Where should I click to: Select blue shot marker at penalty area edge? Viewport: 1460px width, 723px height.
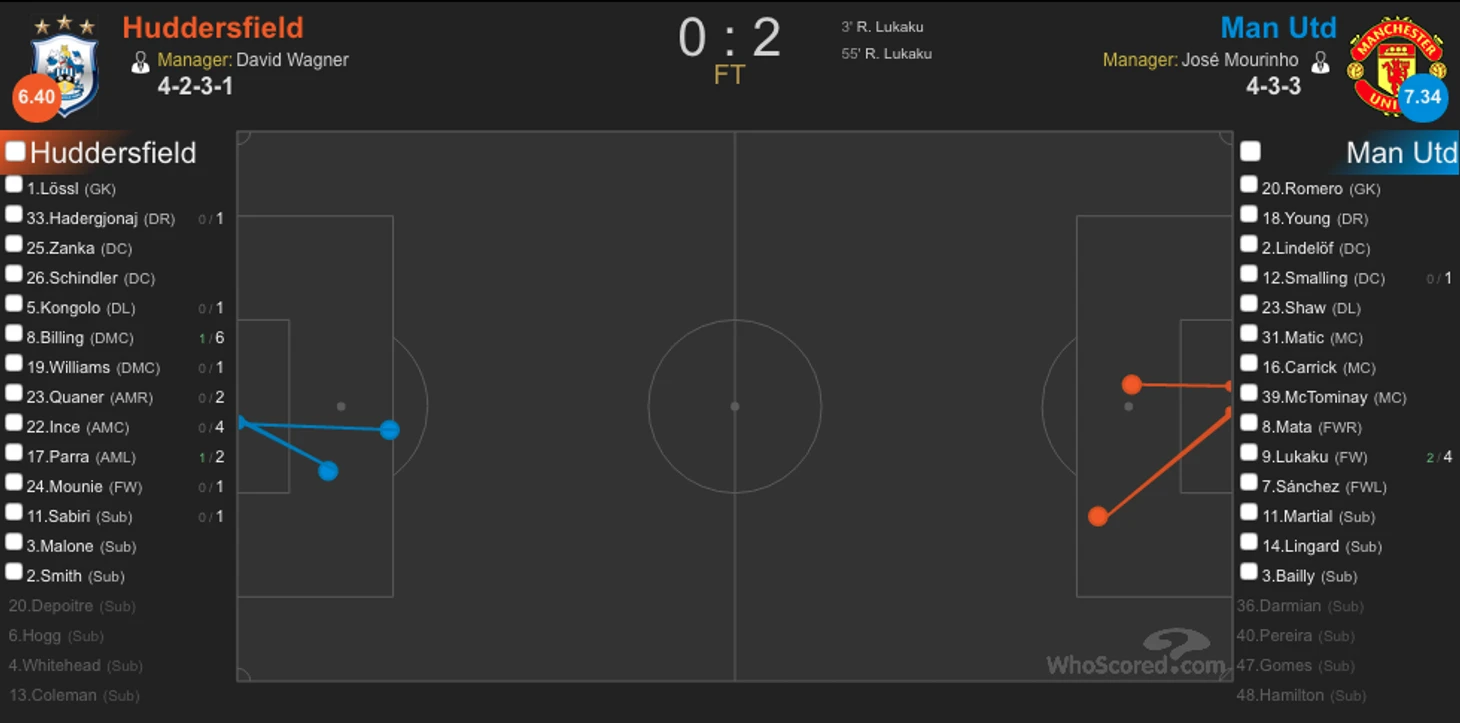pos(390,430)
